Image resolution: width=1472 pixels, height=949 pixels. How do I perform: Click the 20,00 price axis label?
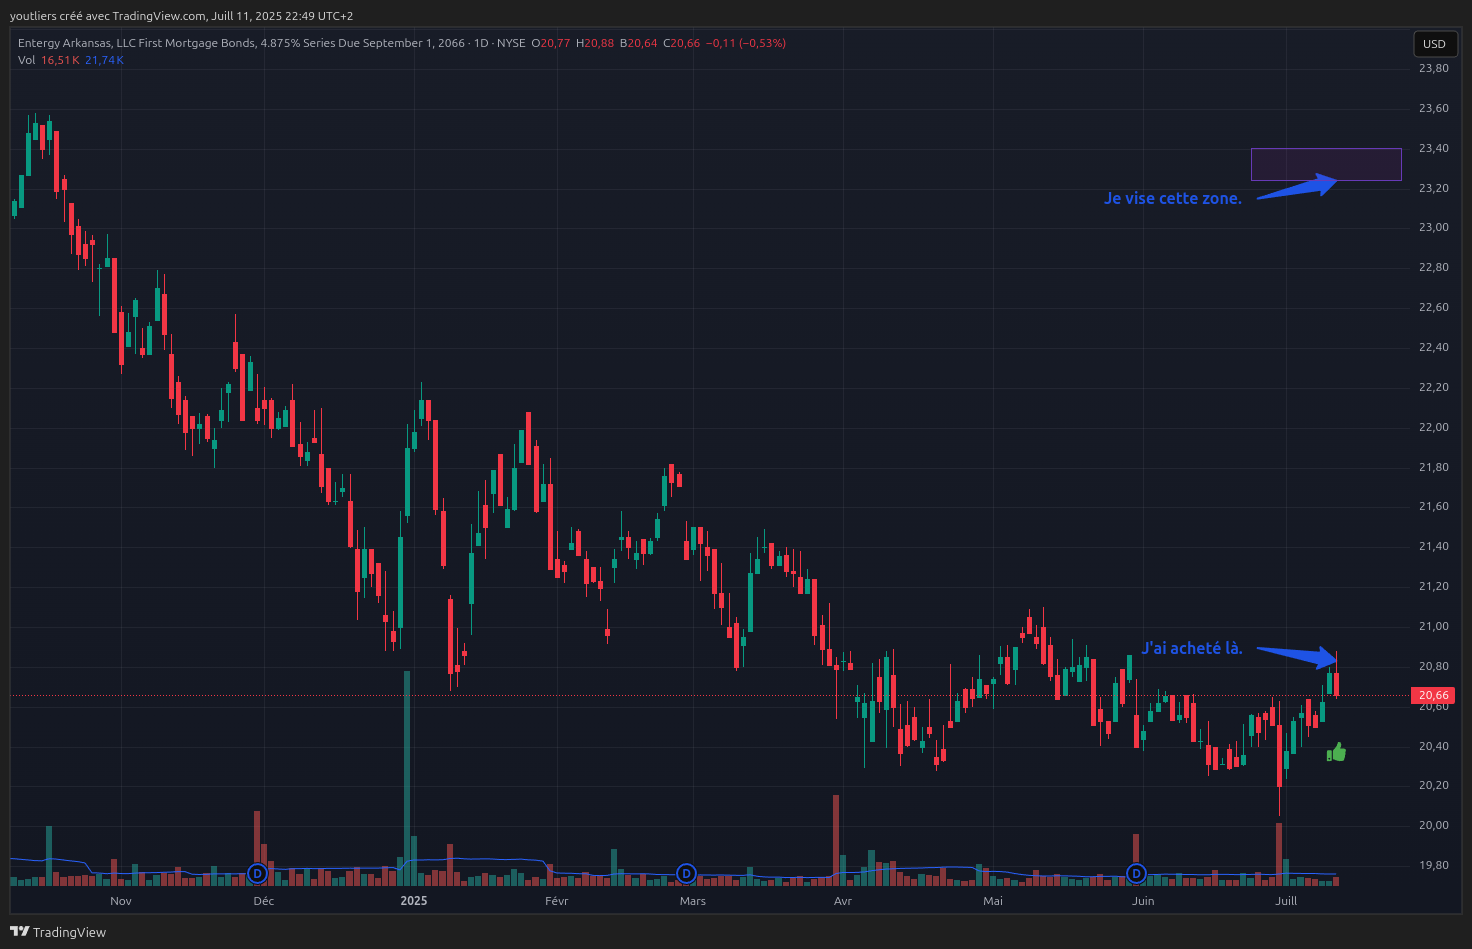click(1433, 825)
